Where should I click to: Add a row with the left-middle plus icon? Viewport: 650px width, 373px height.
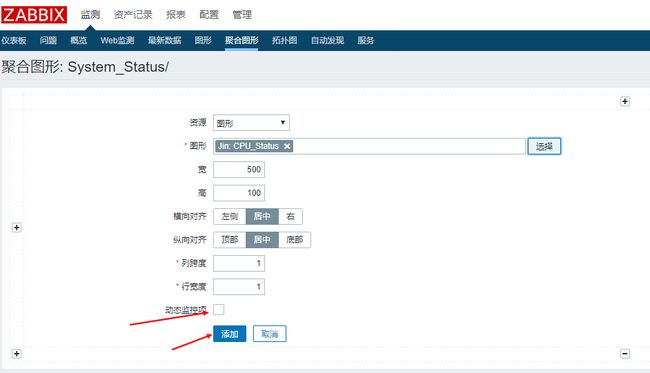[17, 228]
